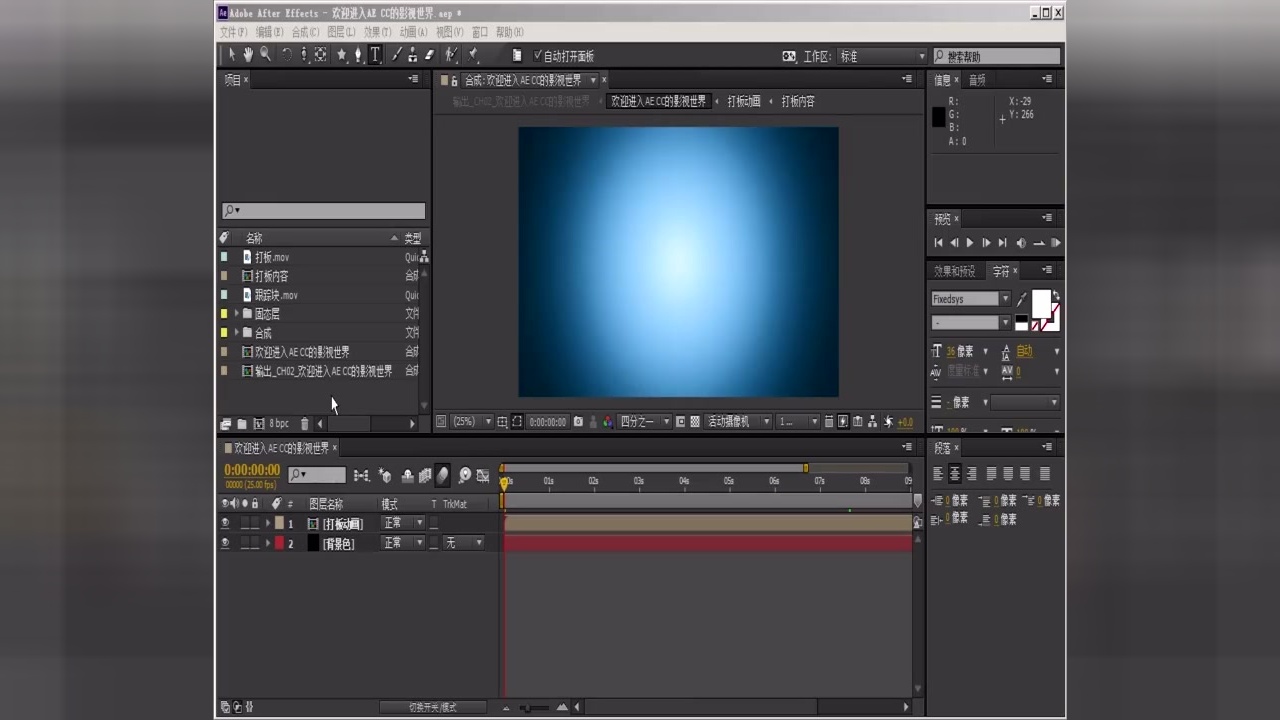Select the Brush tool

396,55
